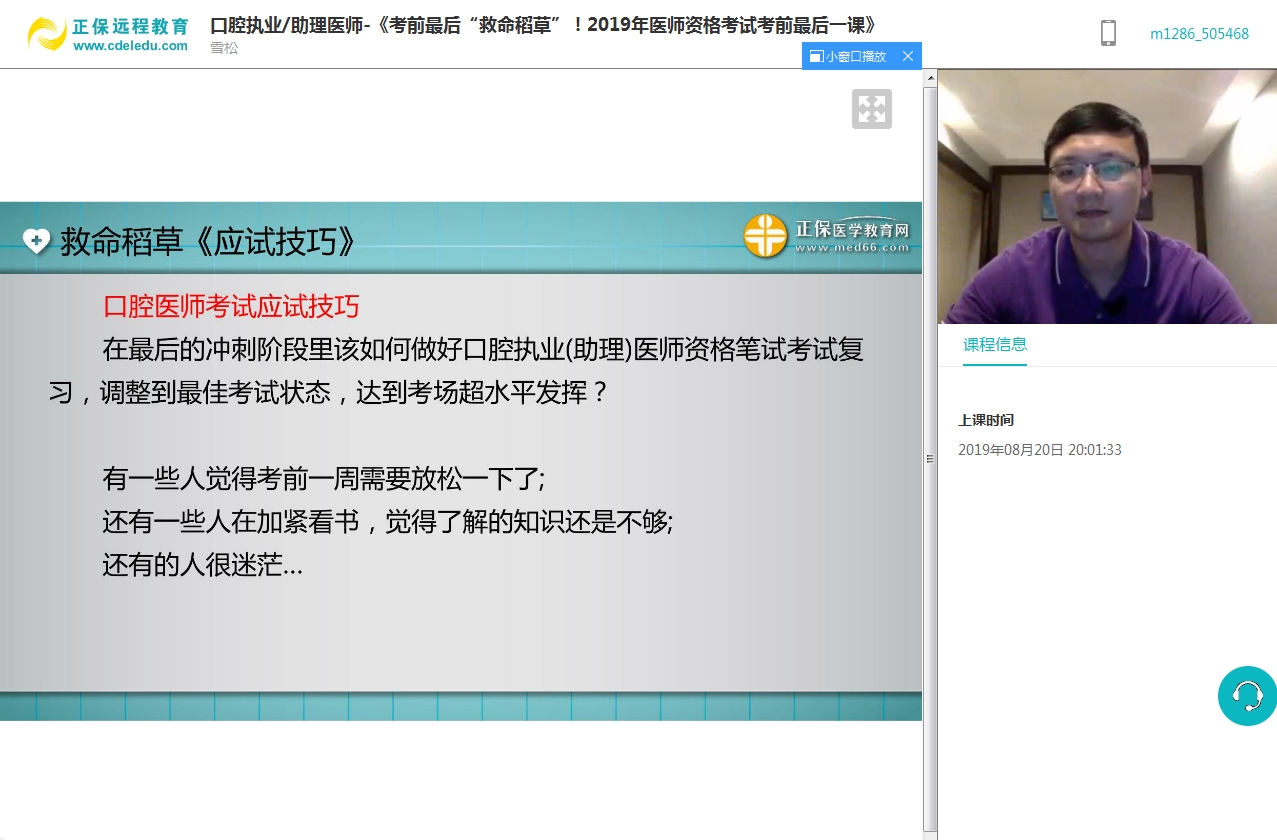Click the www.cdeledu.com site address

coord(130,46)
